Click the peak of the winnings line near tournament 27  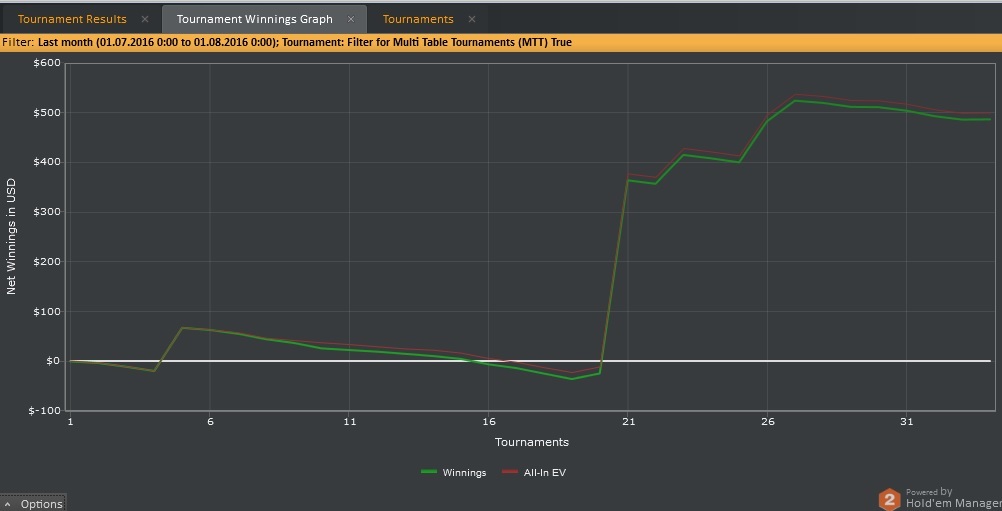pyautogui.click(x=795, y=100)
